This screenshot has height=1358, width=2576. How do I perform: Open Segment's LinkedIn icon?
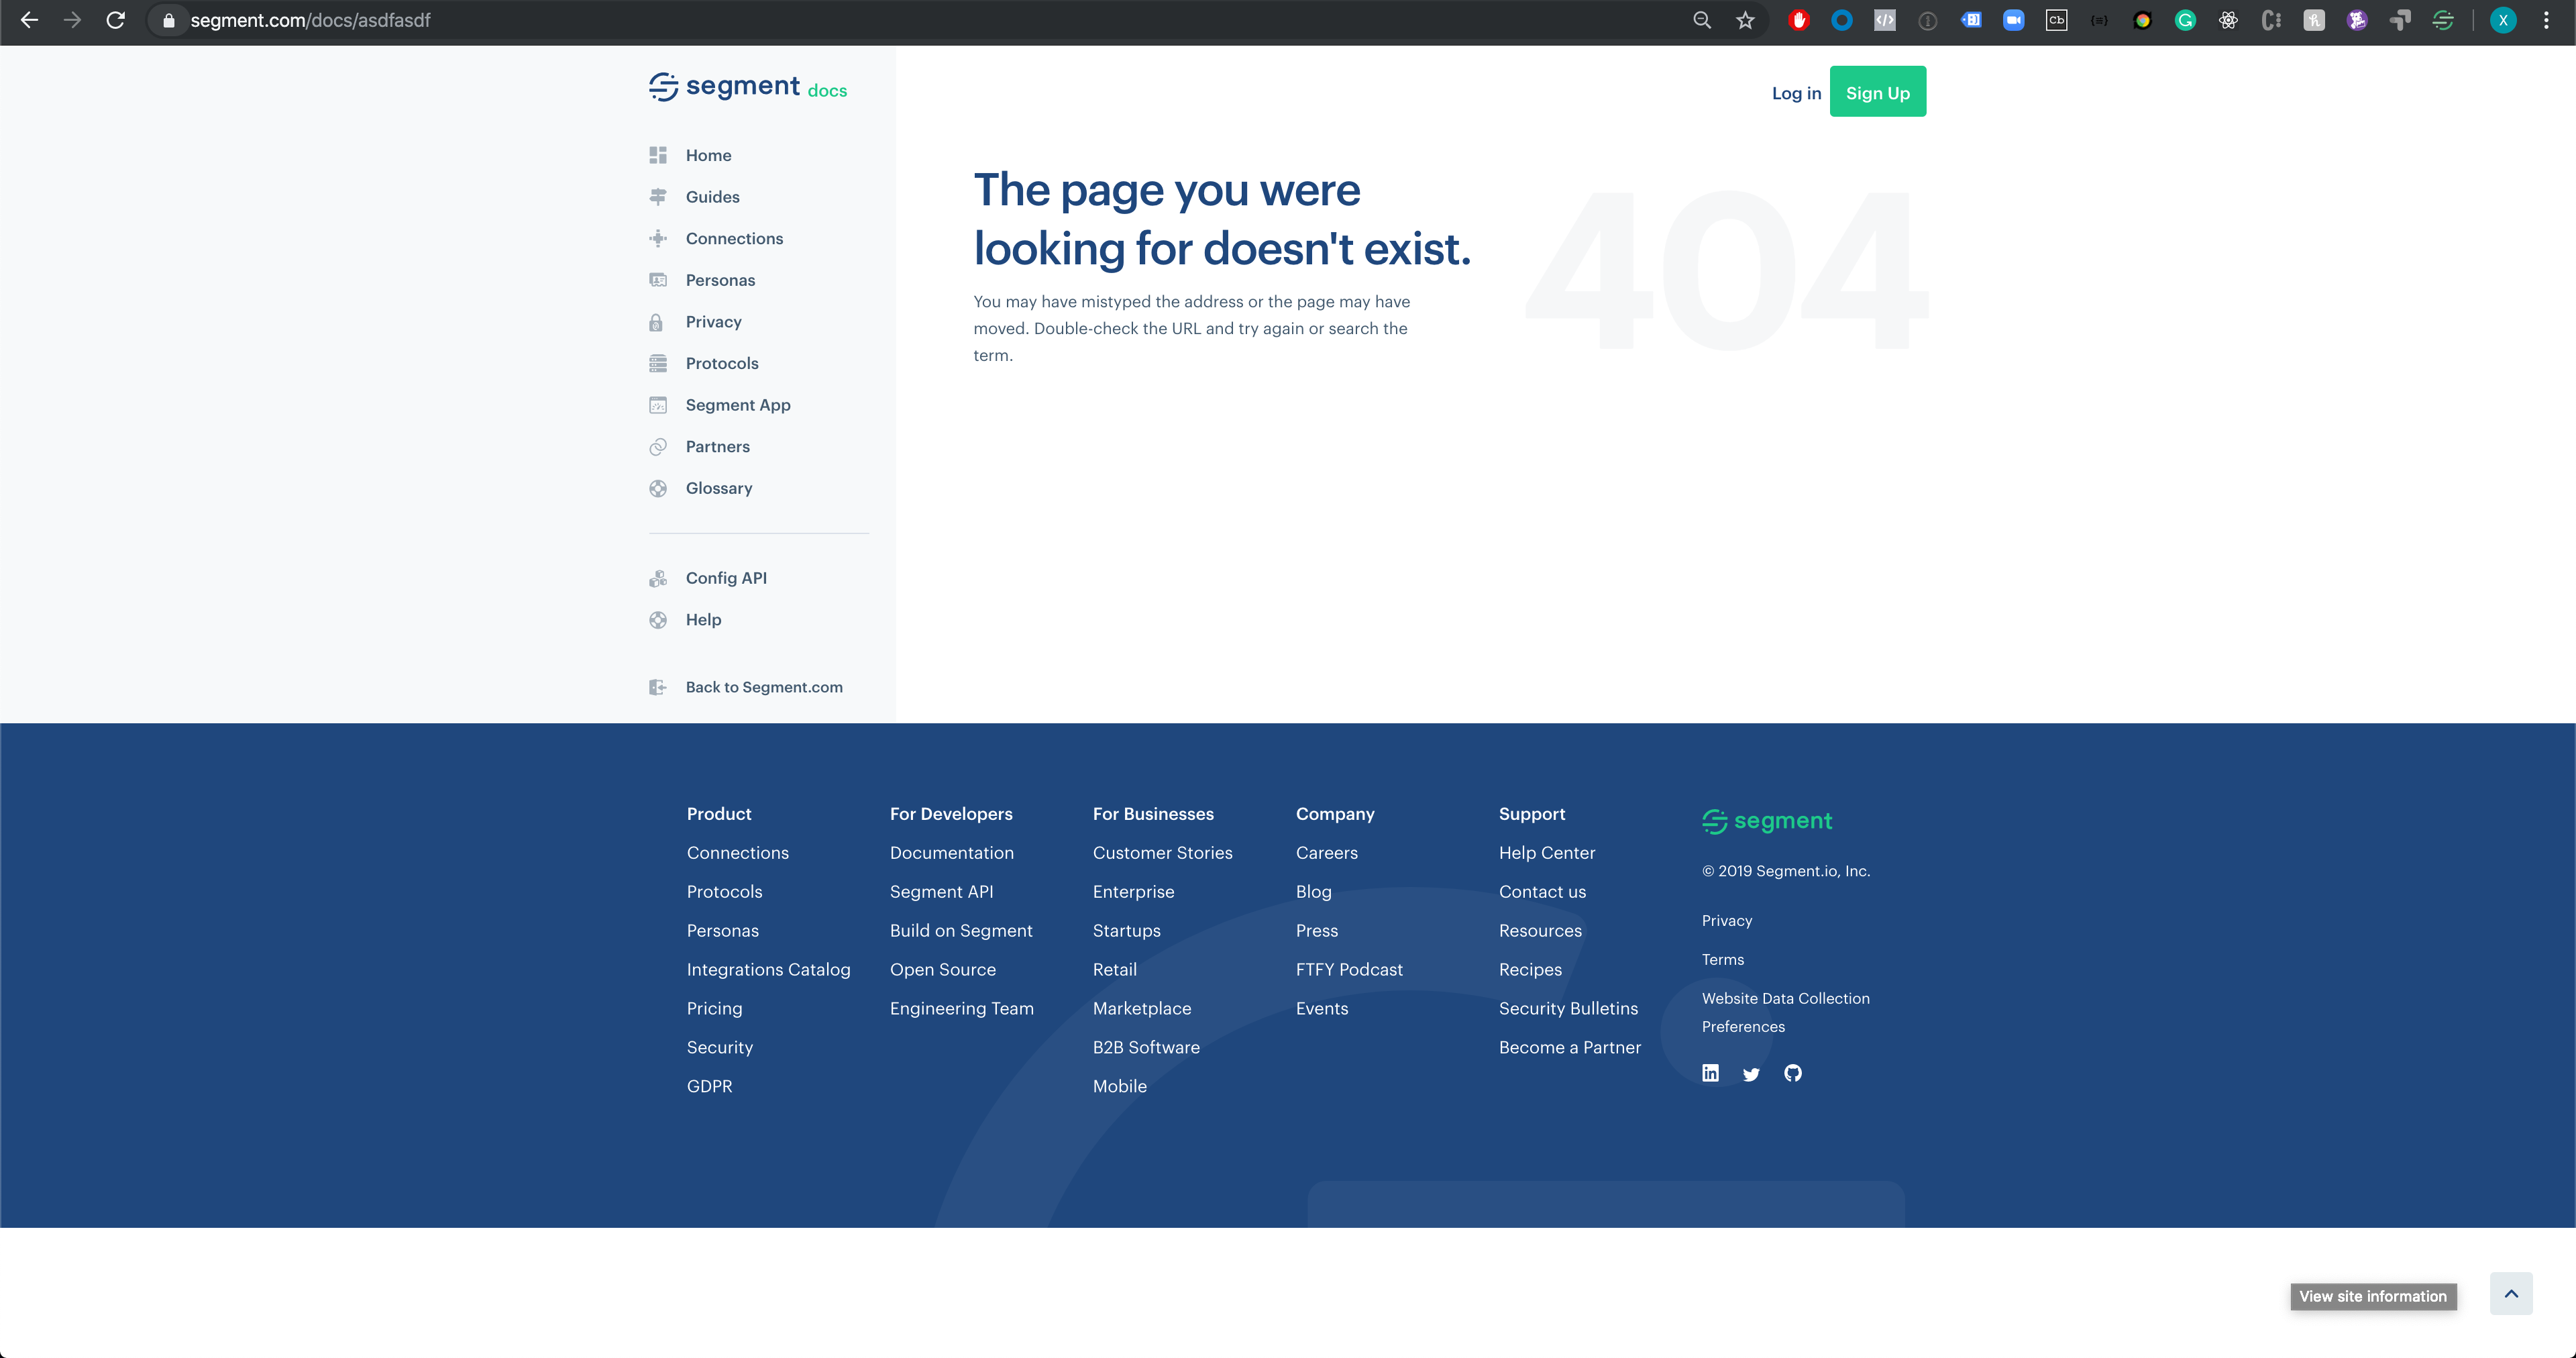click(x=1710, y=1074)
